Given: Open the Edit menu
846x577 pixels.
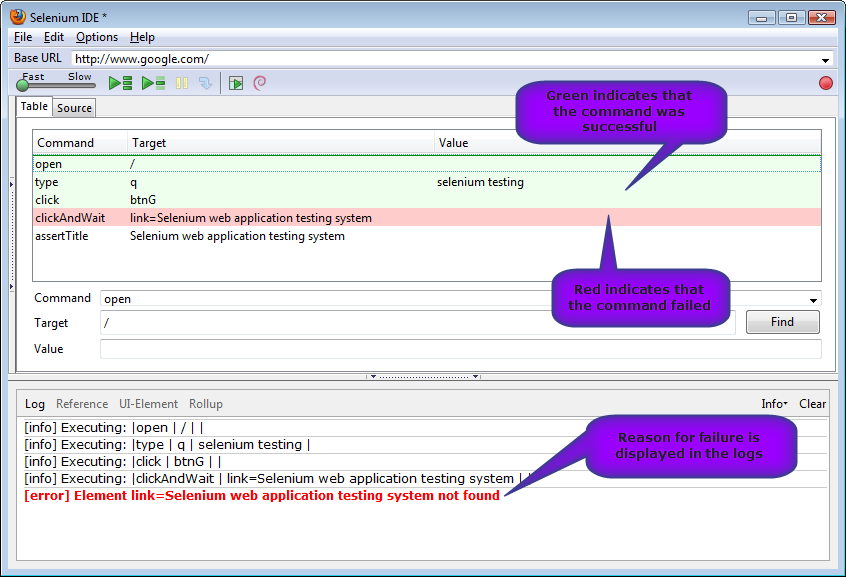Looking at the screenshot, I should [54, 37].
